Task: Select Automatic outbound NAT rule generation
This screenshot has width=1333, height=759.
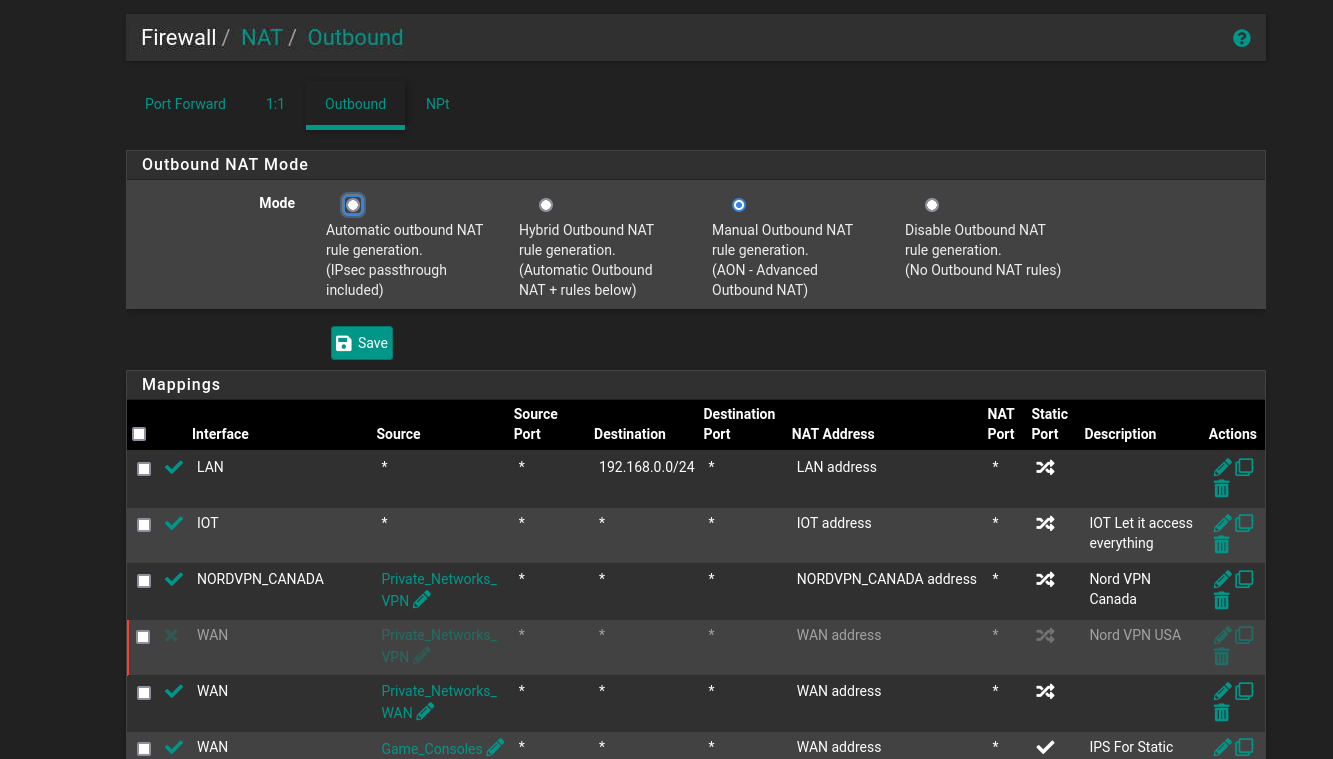Action: (353, 205)
